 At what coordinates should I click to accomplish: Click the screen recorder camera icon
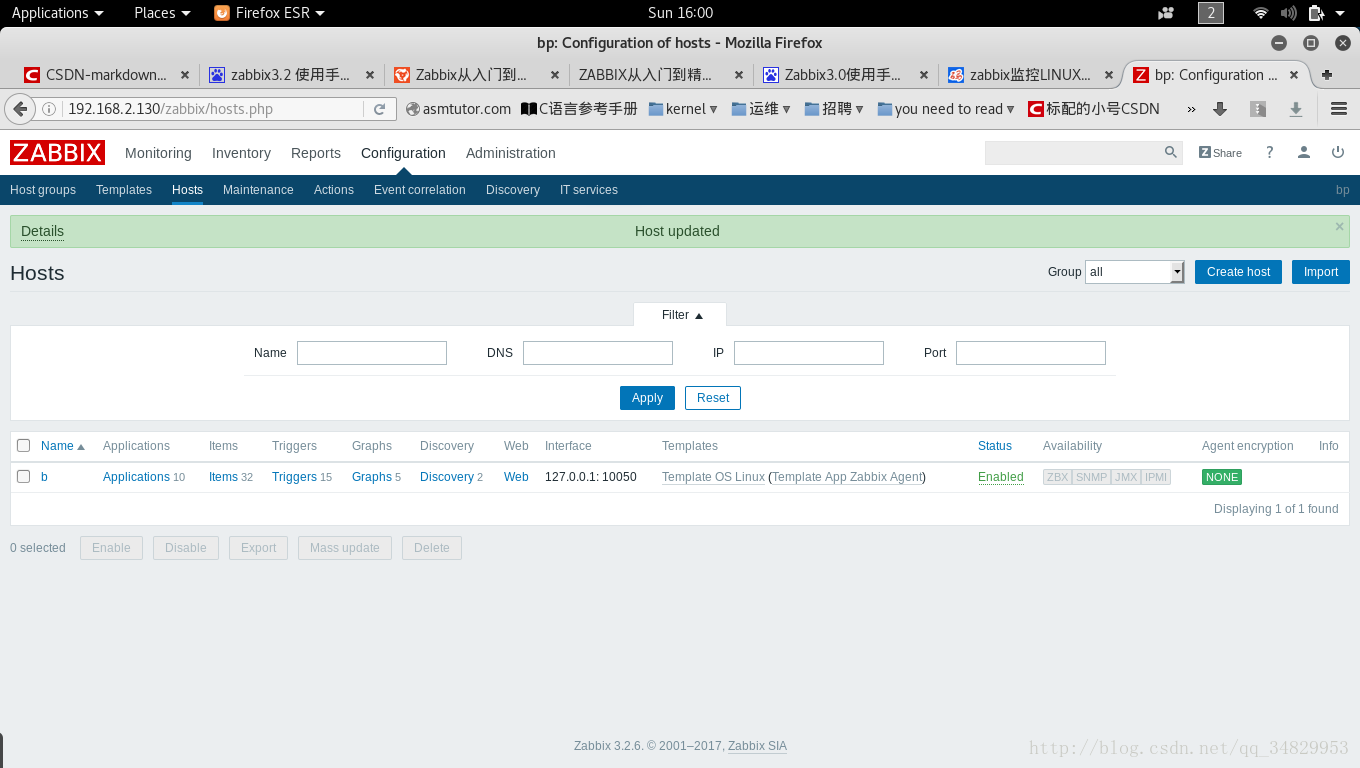(1166, 13)
